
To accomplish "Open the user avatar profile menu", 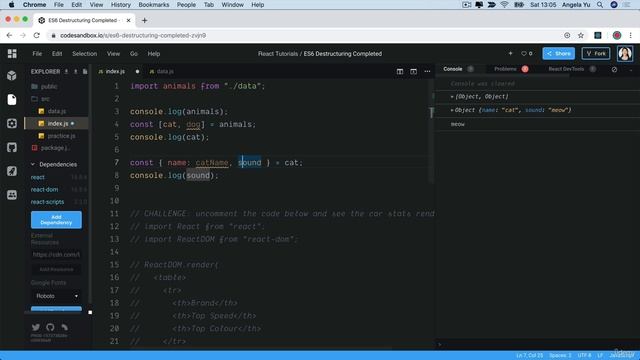I will point(625,53).
